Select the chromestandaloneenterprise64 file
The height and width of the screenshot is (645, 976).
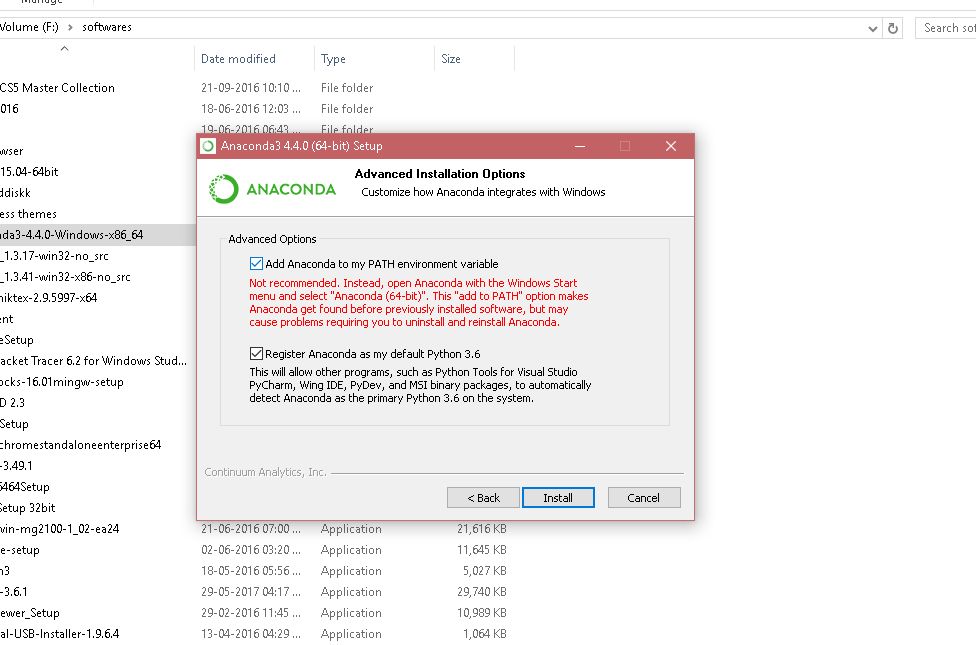tap(81, 445)
